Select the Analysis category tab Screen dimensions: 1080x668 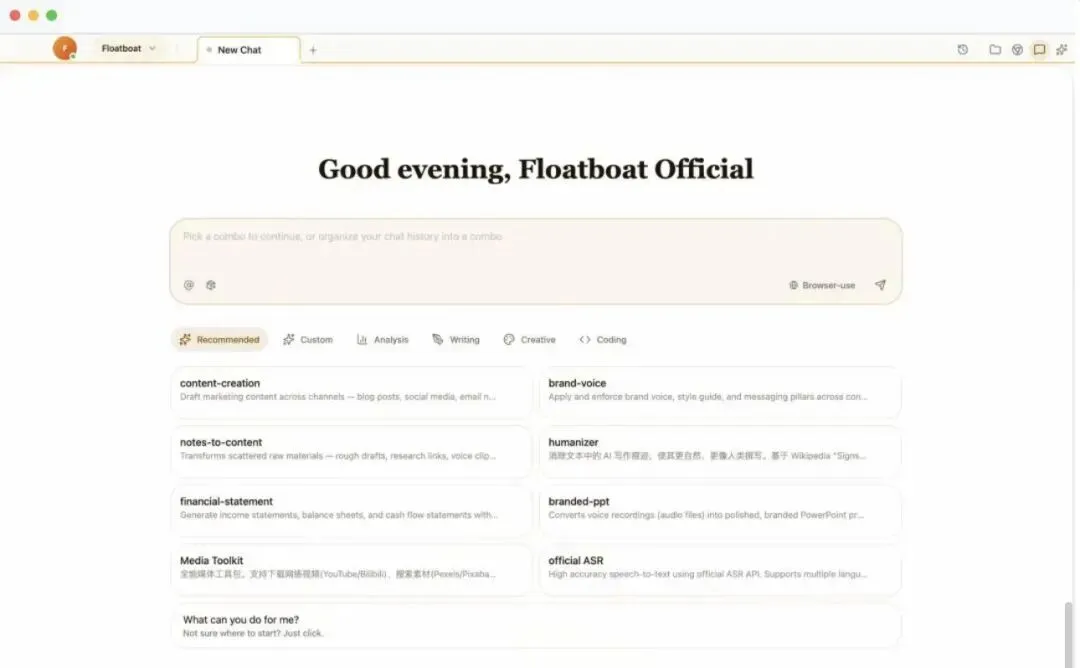coord(382,340)
